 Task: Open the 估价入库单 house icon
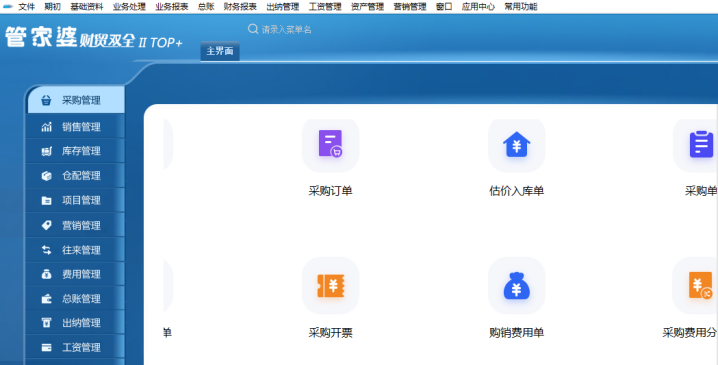click(517, 144)
